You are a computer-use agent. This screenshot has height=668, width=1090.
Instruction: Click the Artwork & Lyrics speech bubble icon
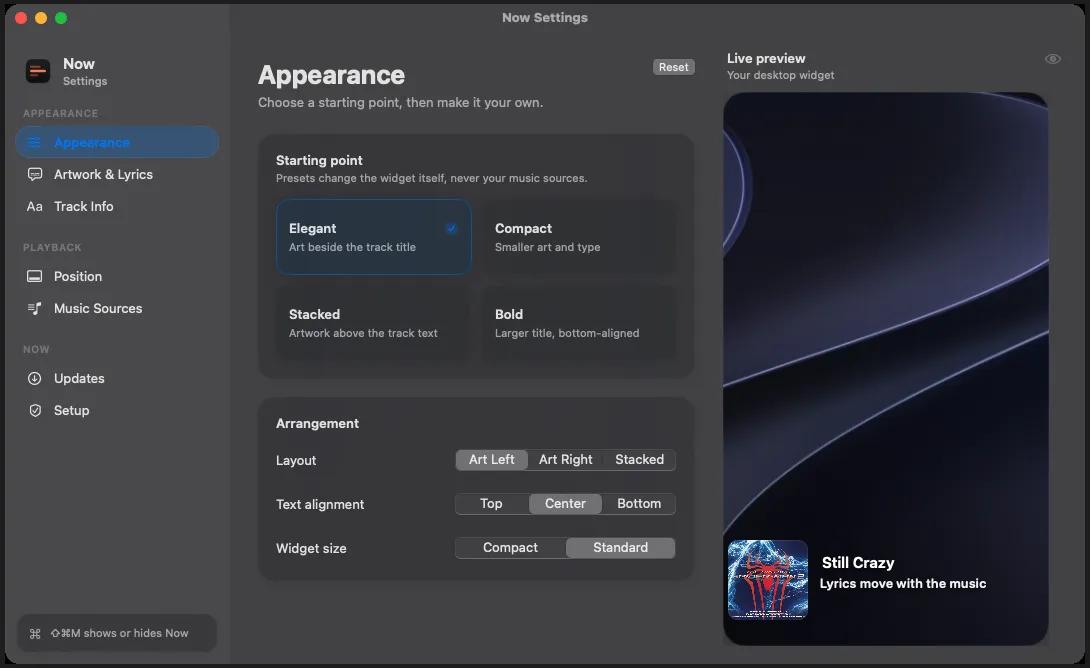tap(34, 174)
